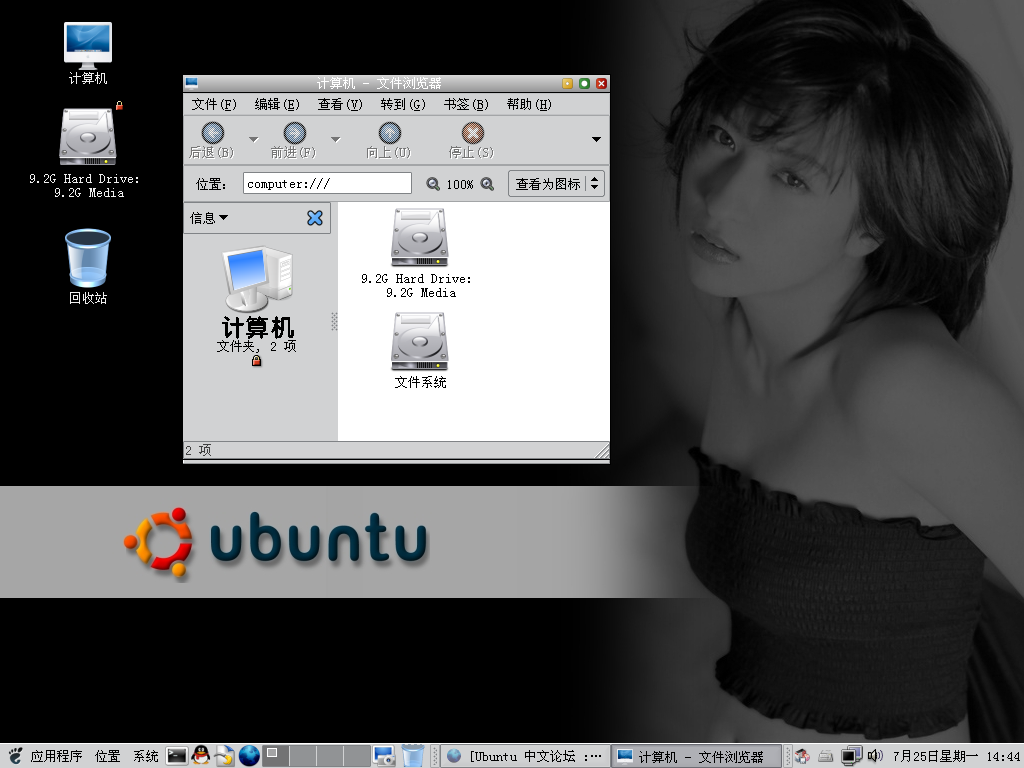Click 计算机 - 文件浏览器 taskbar button
Image resolution: width=1024 pixels, height=768 pixels.
pos(696,756)
